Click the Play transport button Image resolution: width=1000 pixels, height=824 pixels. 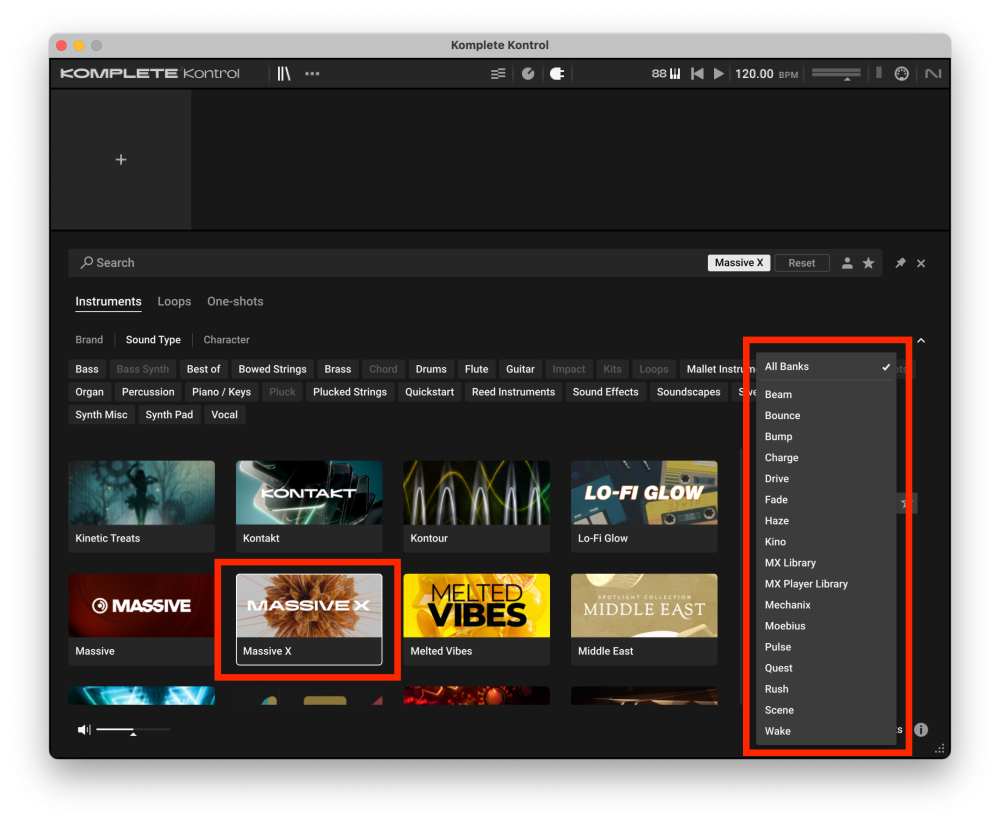click(x=719, y=74)
